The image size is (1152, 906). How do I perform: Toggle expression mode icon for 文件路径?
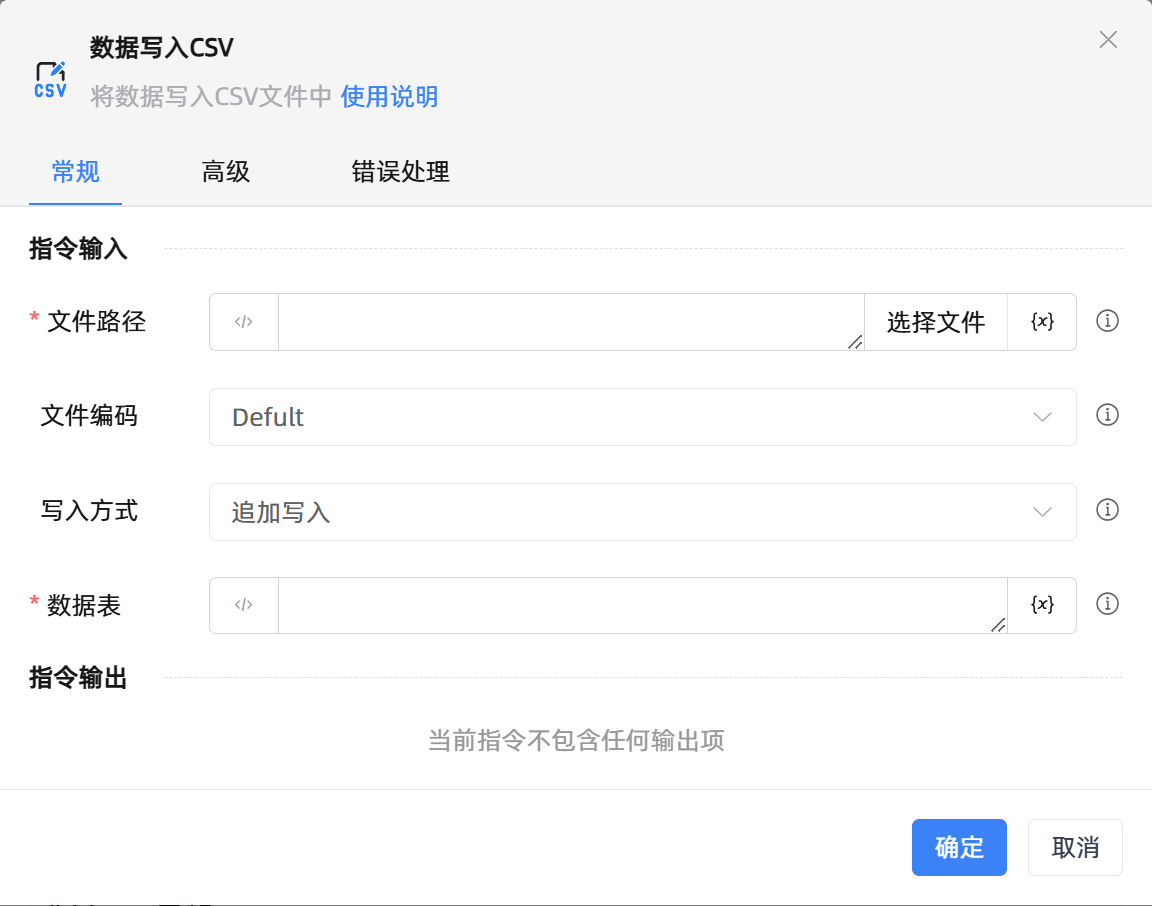244,322
